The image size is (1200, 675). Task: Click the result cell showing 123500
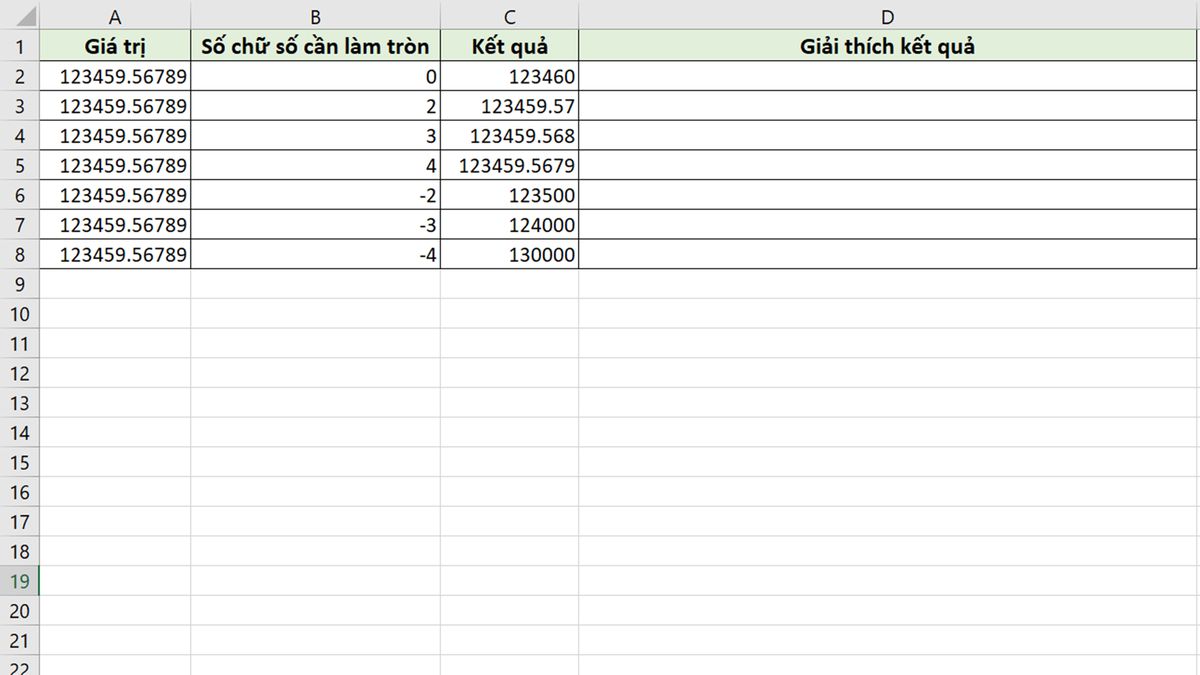coord(509,195)
